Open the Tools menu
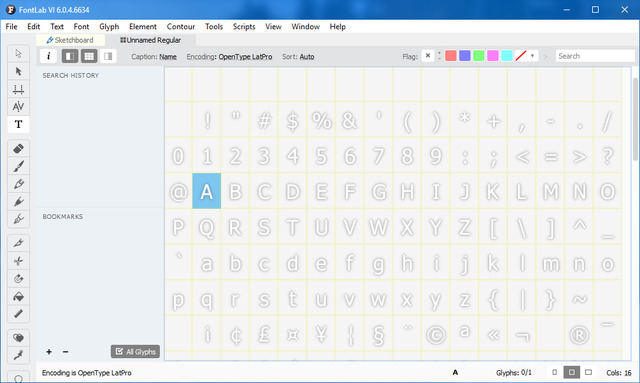The image size is (640, 383). pos(214,27)
